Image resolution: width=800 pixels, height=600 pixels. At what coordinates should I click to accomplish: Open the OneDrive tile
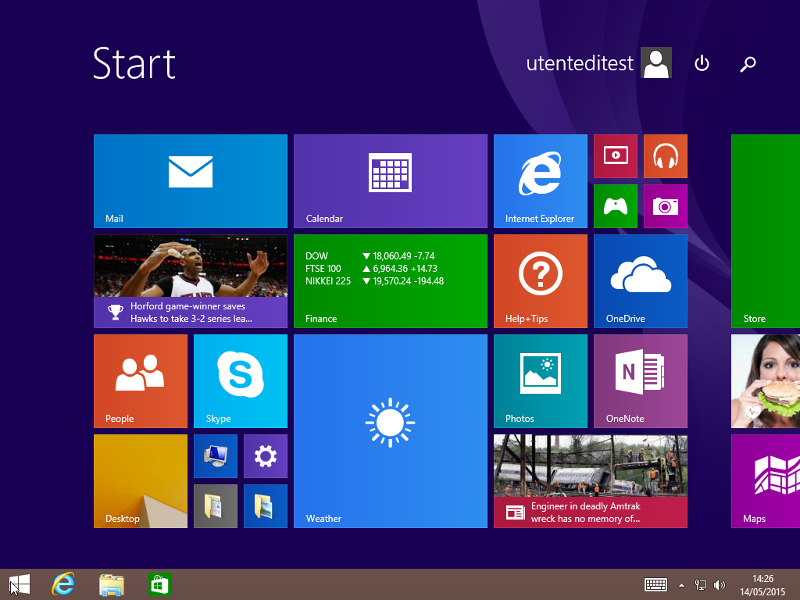641,281
